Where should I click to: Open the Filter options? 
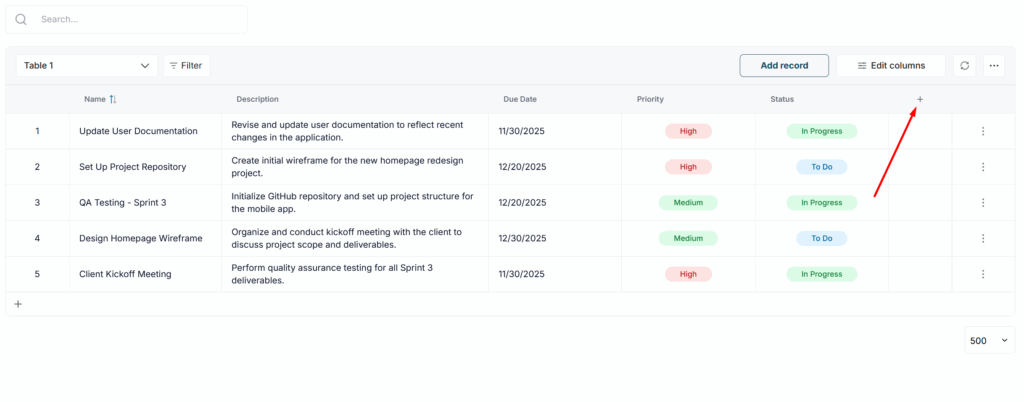pos(186,66)
